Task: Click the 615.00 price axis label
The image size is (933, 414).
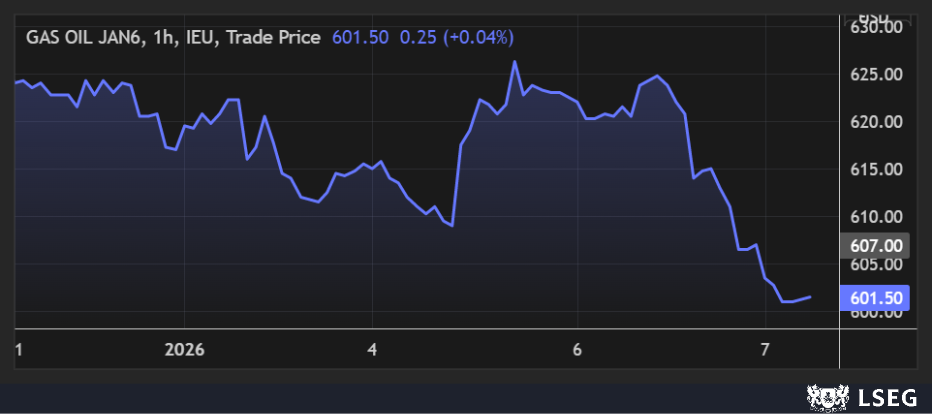Action: [877, 169]
